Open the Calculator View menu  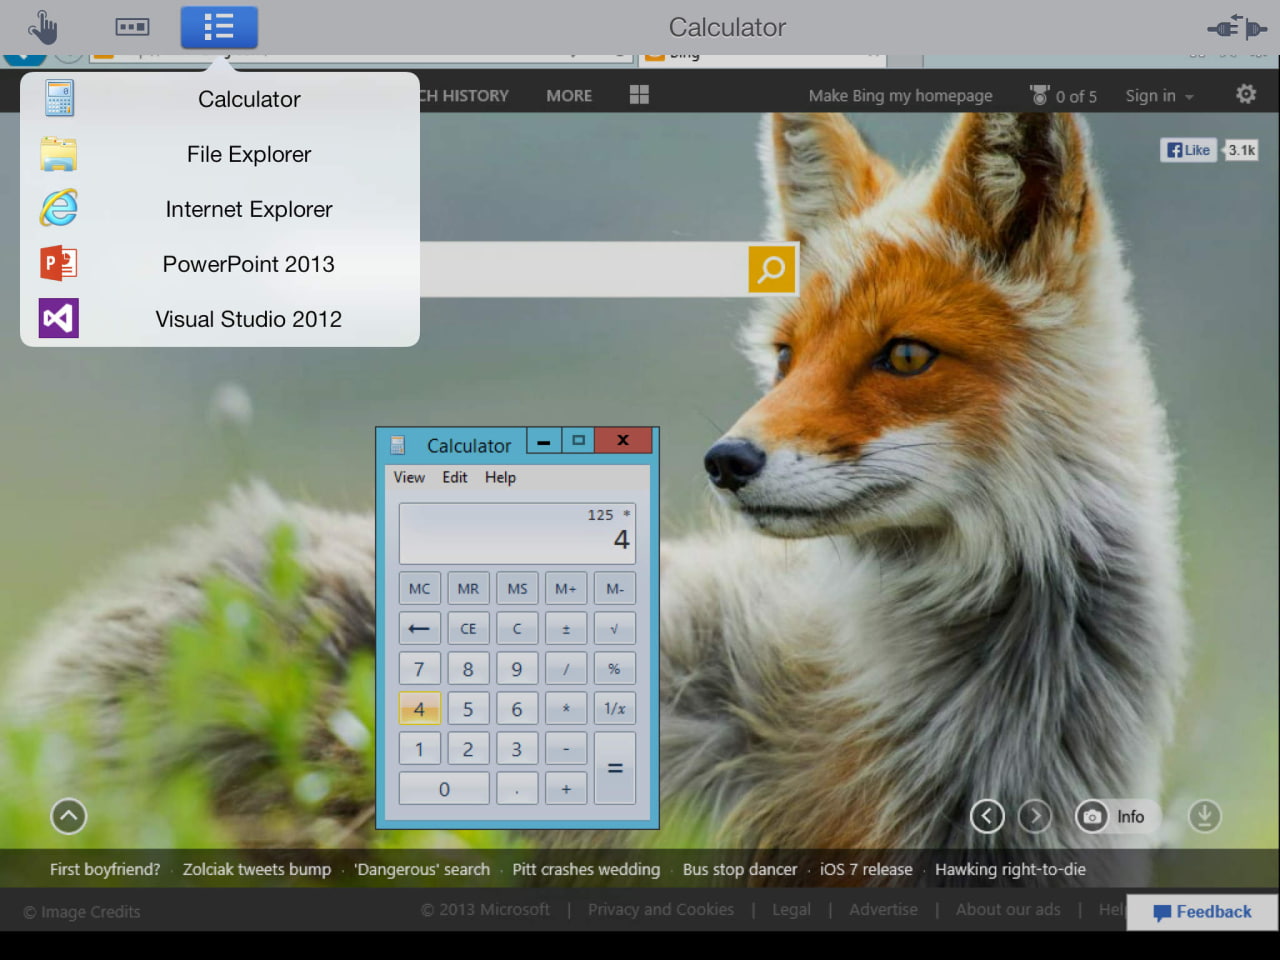(408, 477)
